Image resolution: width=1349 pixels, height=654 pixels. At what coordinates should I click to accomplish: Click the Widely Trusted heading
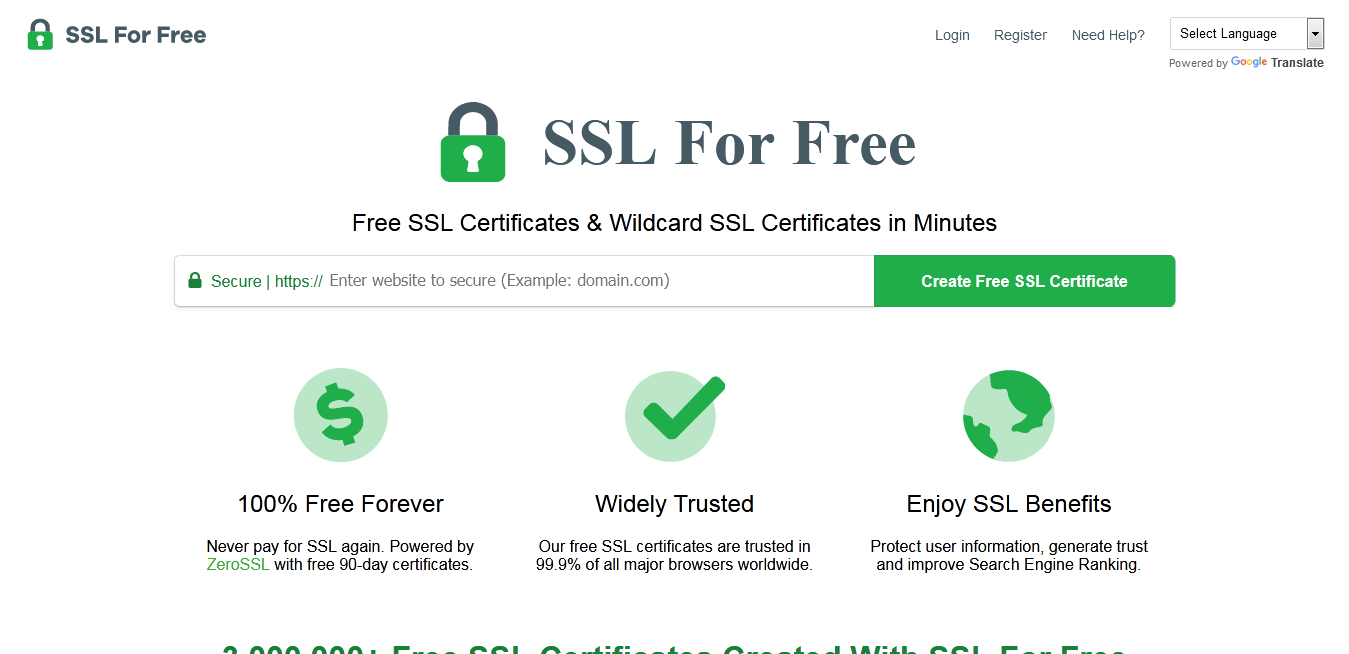point(675,503)
